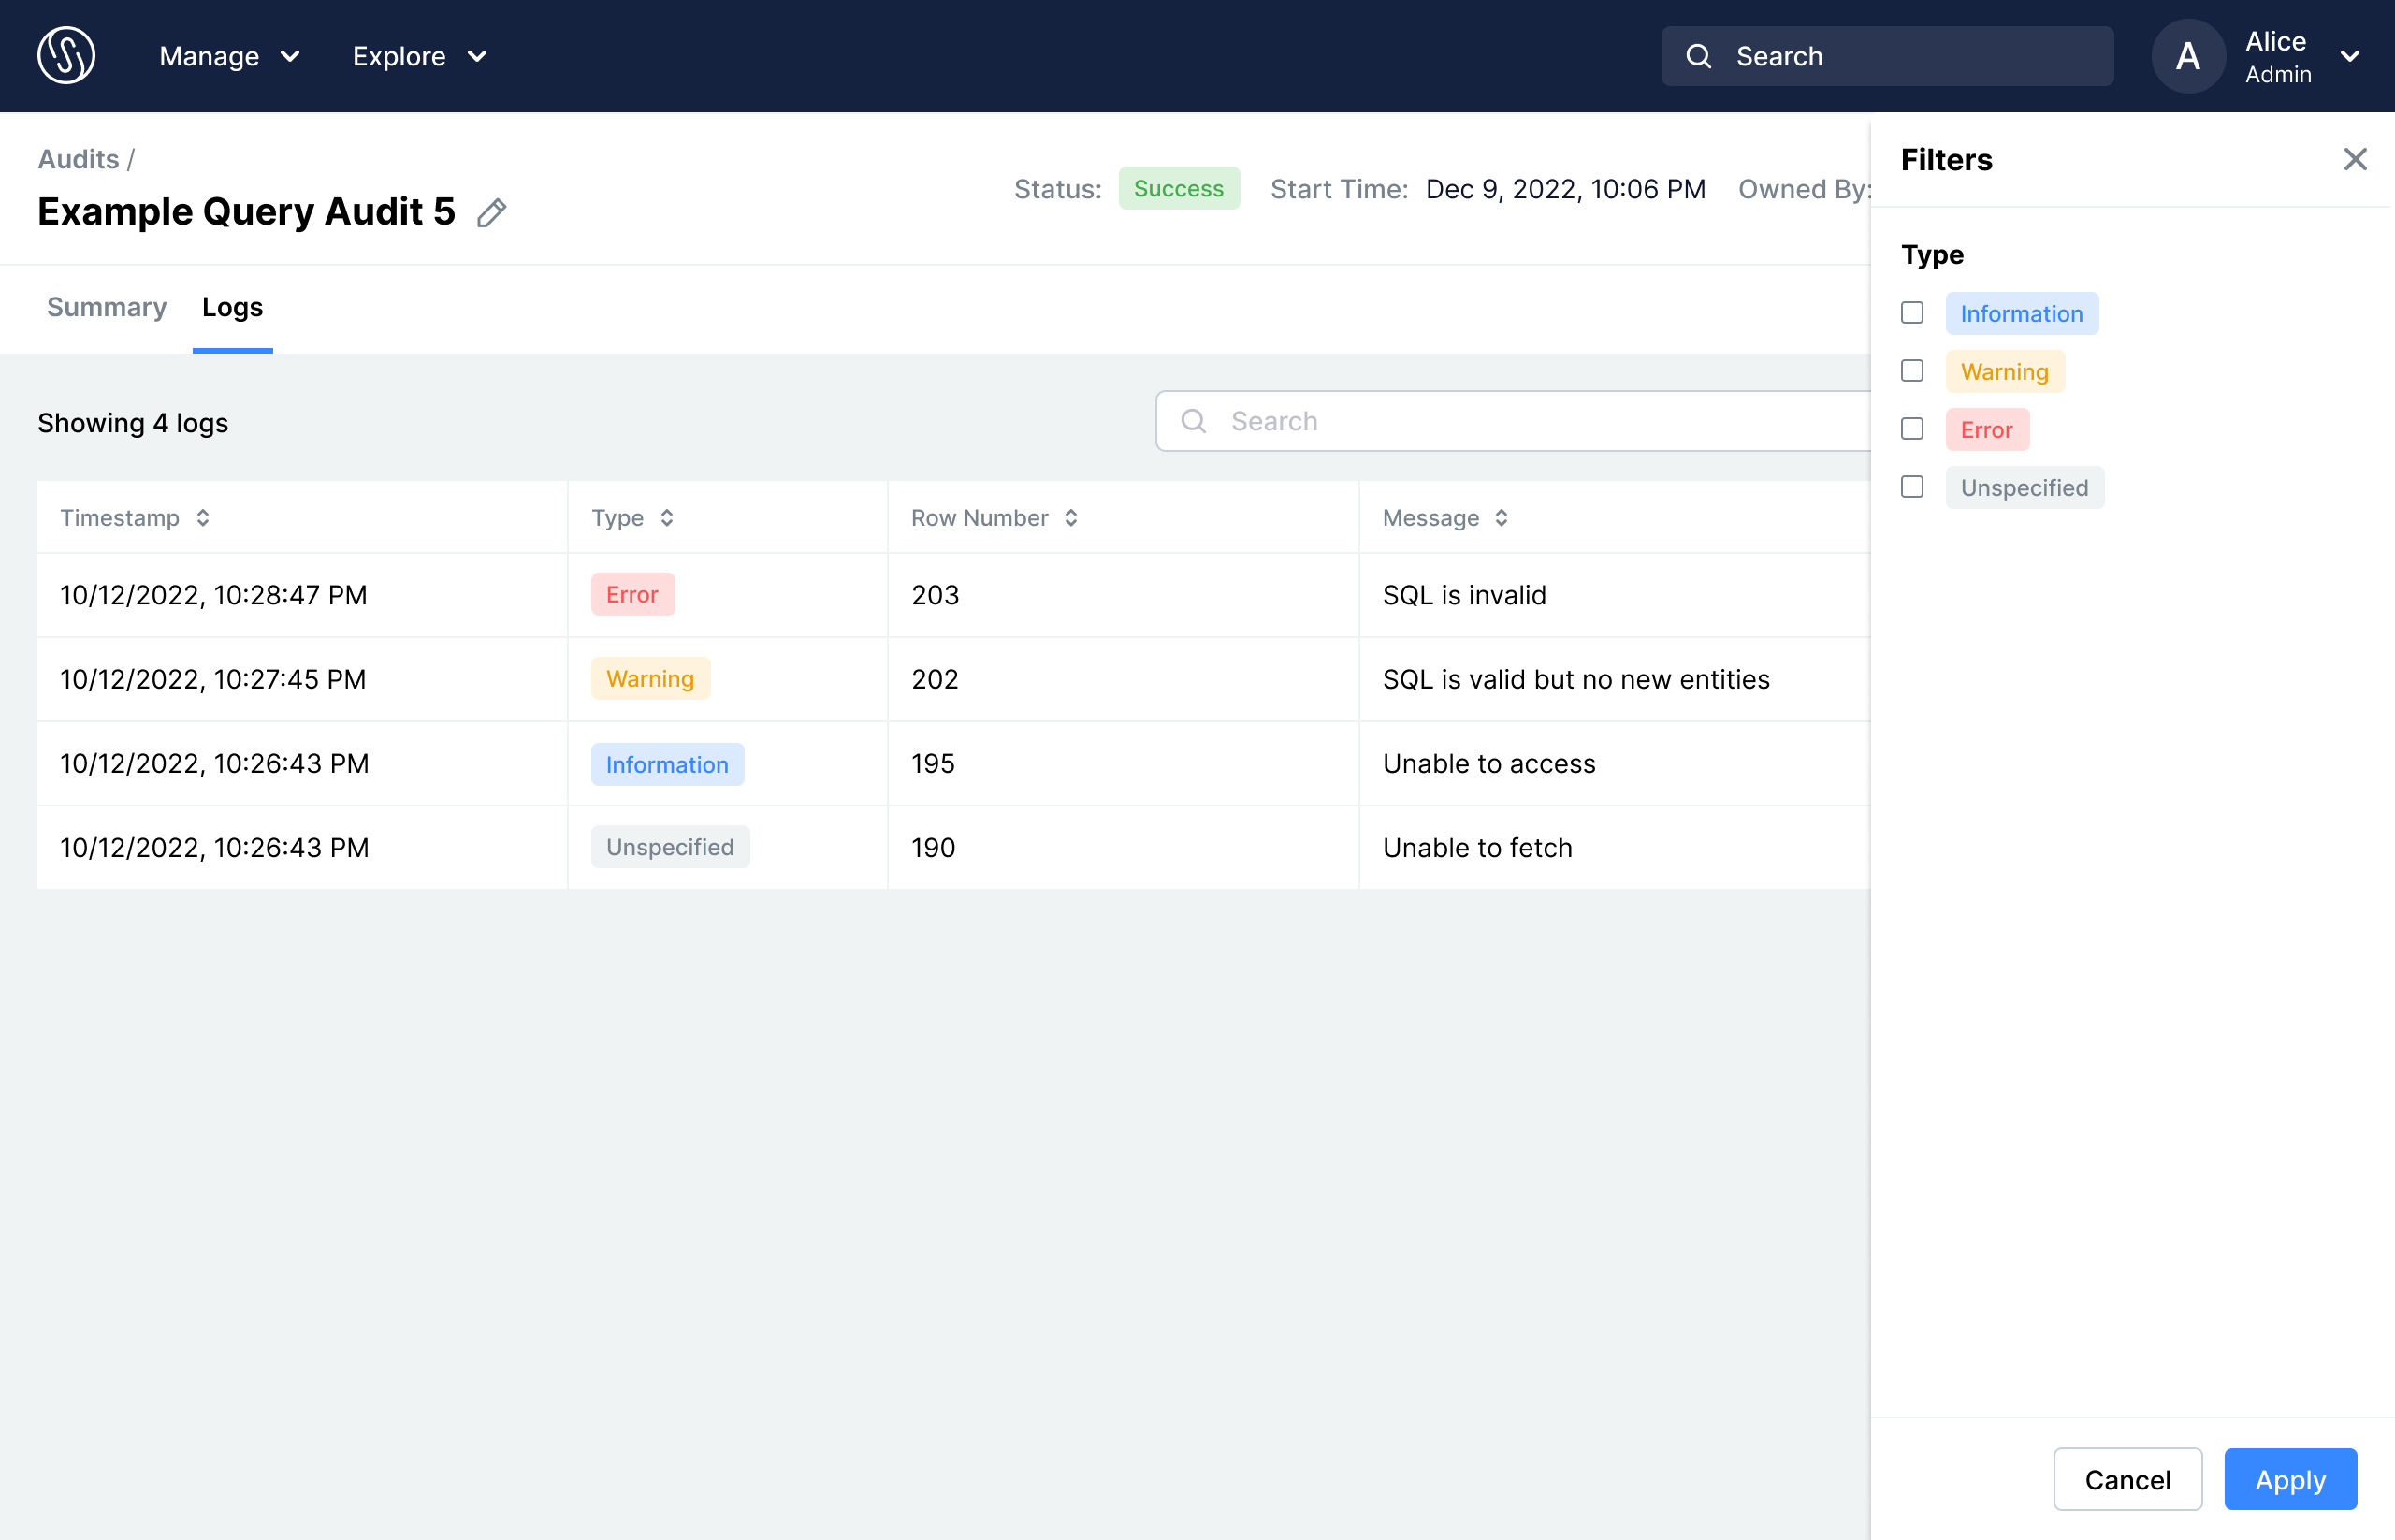This screenshot has height=1540, width=2395.
Task: Tick the Error filter checkbox
Action: tap(1912, 429)
